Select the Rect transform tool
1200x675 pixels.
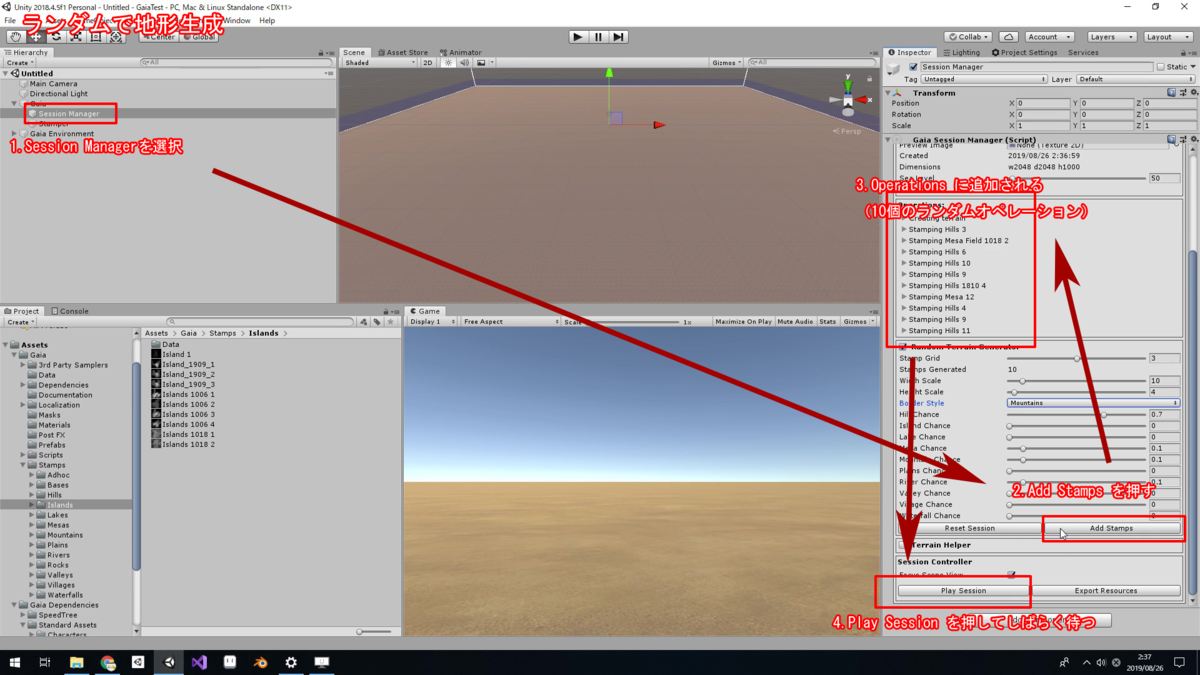click(x=96, y=37)
